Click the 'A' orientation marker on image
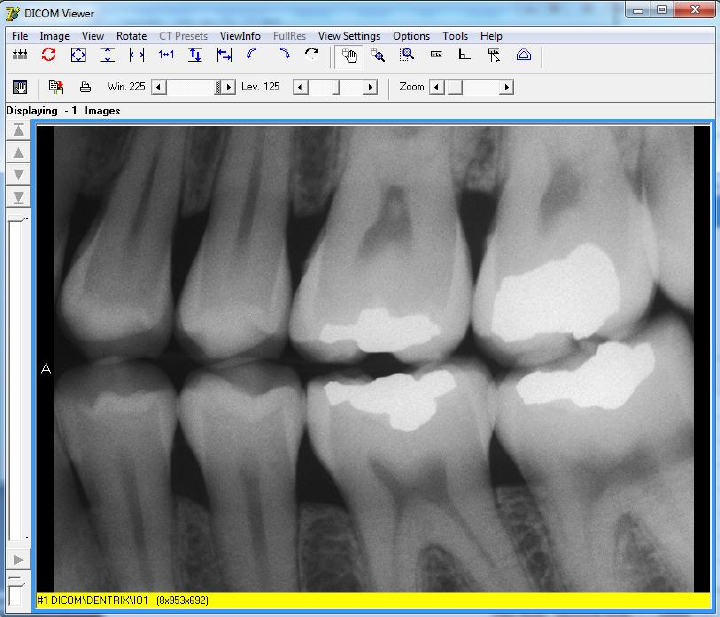720x617 pixels. tap(46, 369)
